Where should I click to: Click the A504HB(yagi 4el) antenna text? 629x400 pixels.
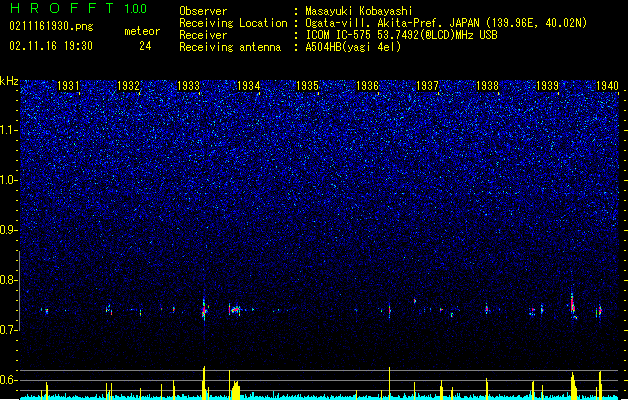pos(353,47)
